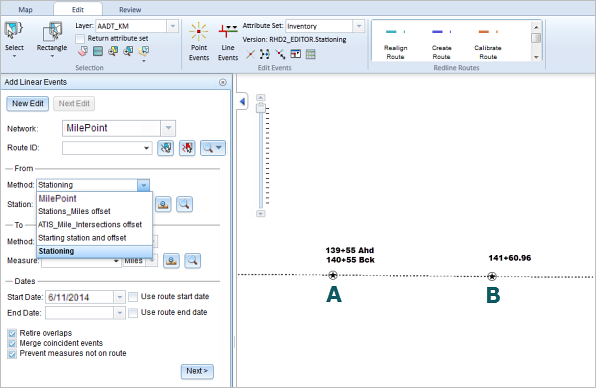Click the Realign Route redline tool
Screen dimensions: 596x388
395,44
